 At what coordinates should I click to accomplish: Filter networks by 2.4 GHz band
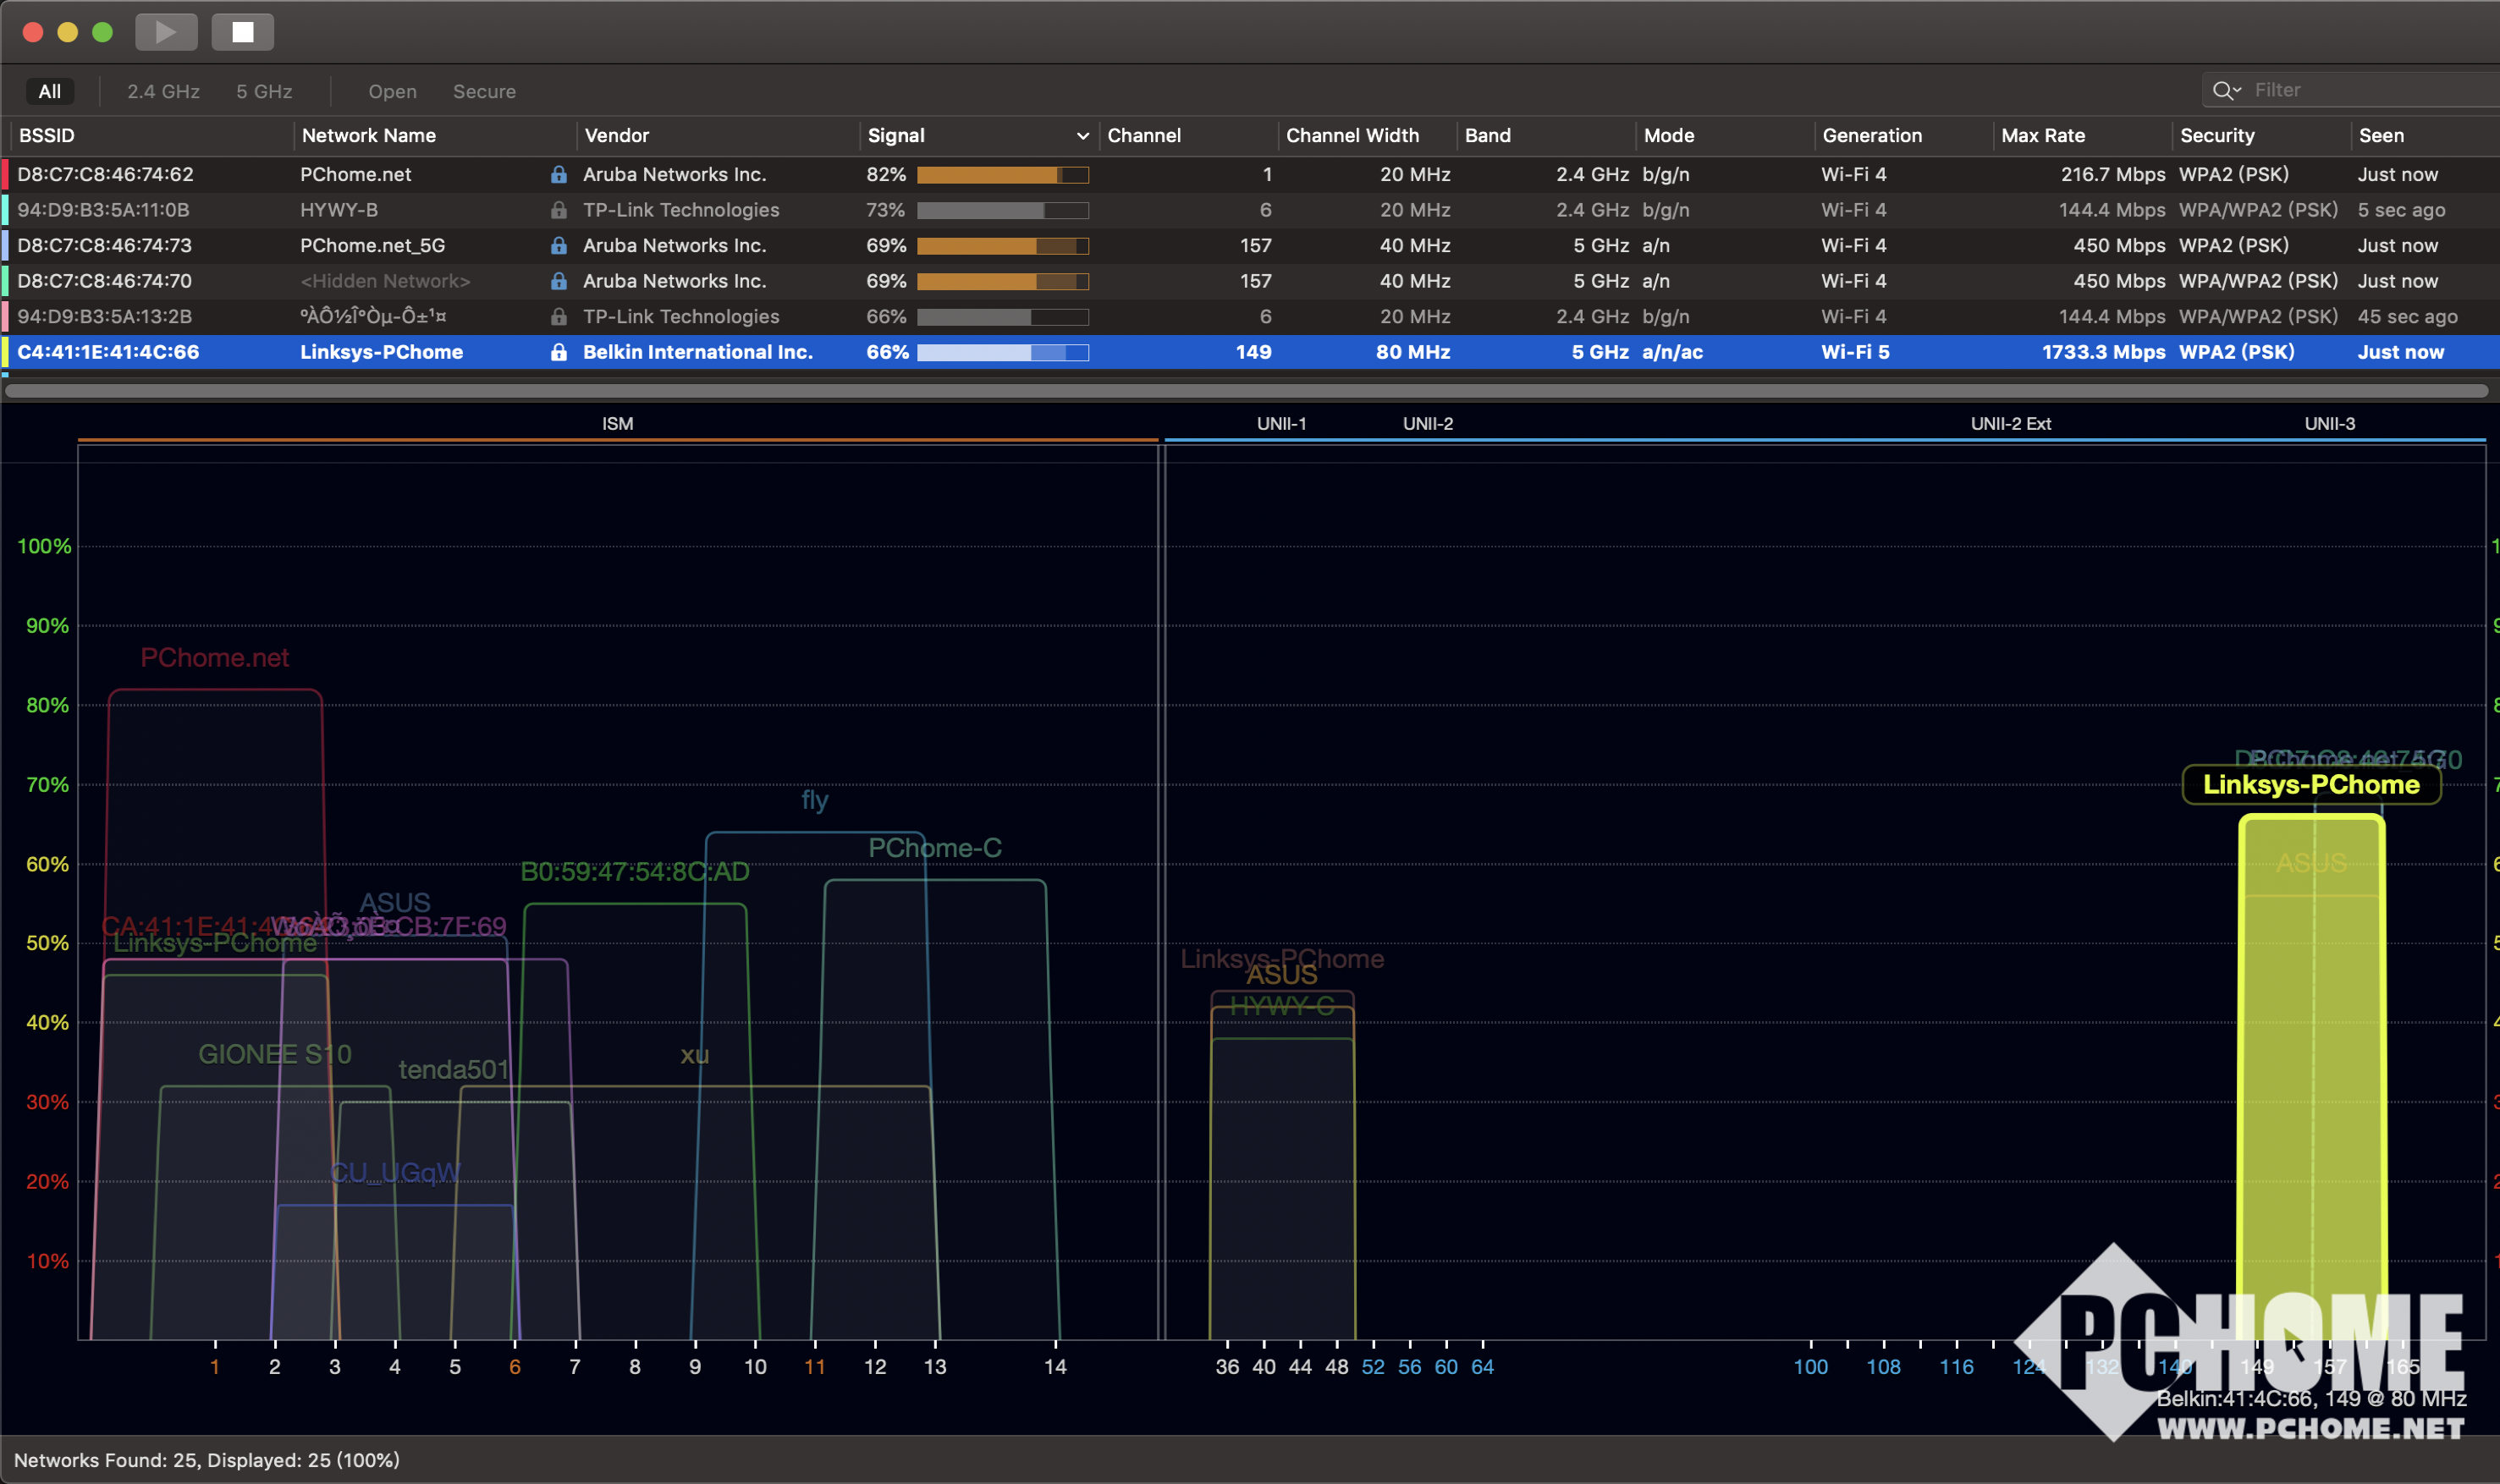163,91
